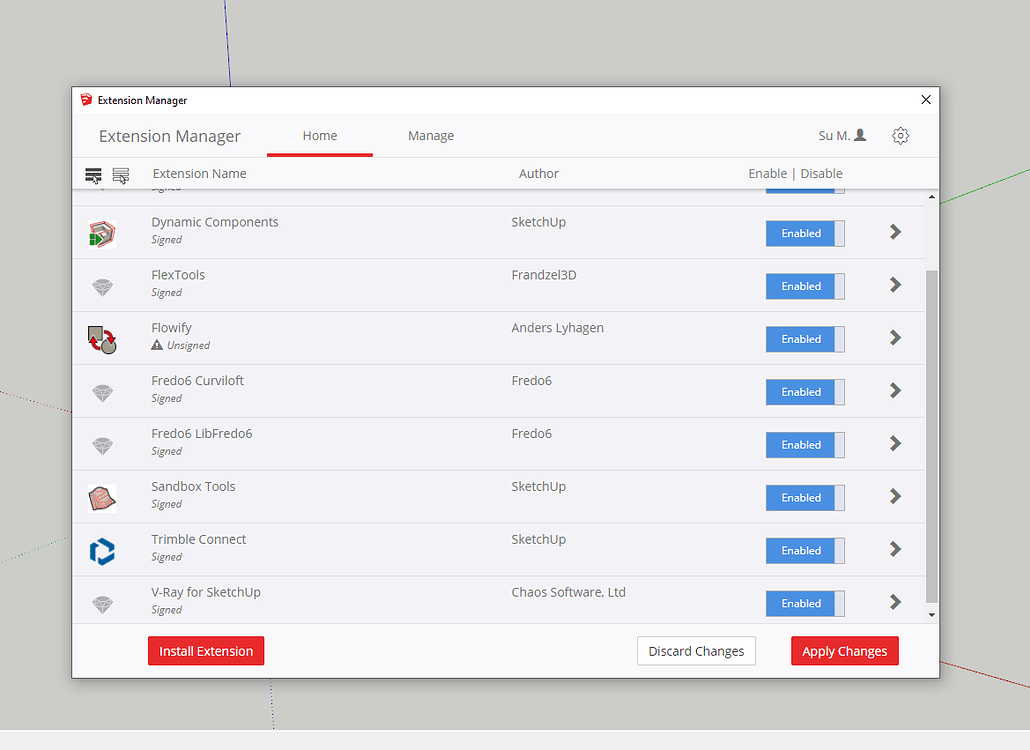This screenshot has height=750, width=1030.
Task: Disable the Sandbox Tools toggle
Action: [x=805, y=498]
